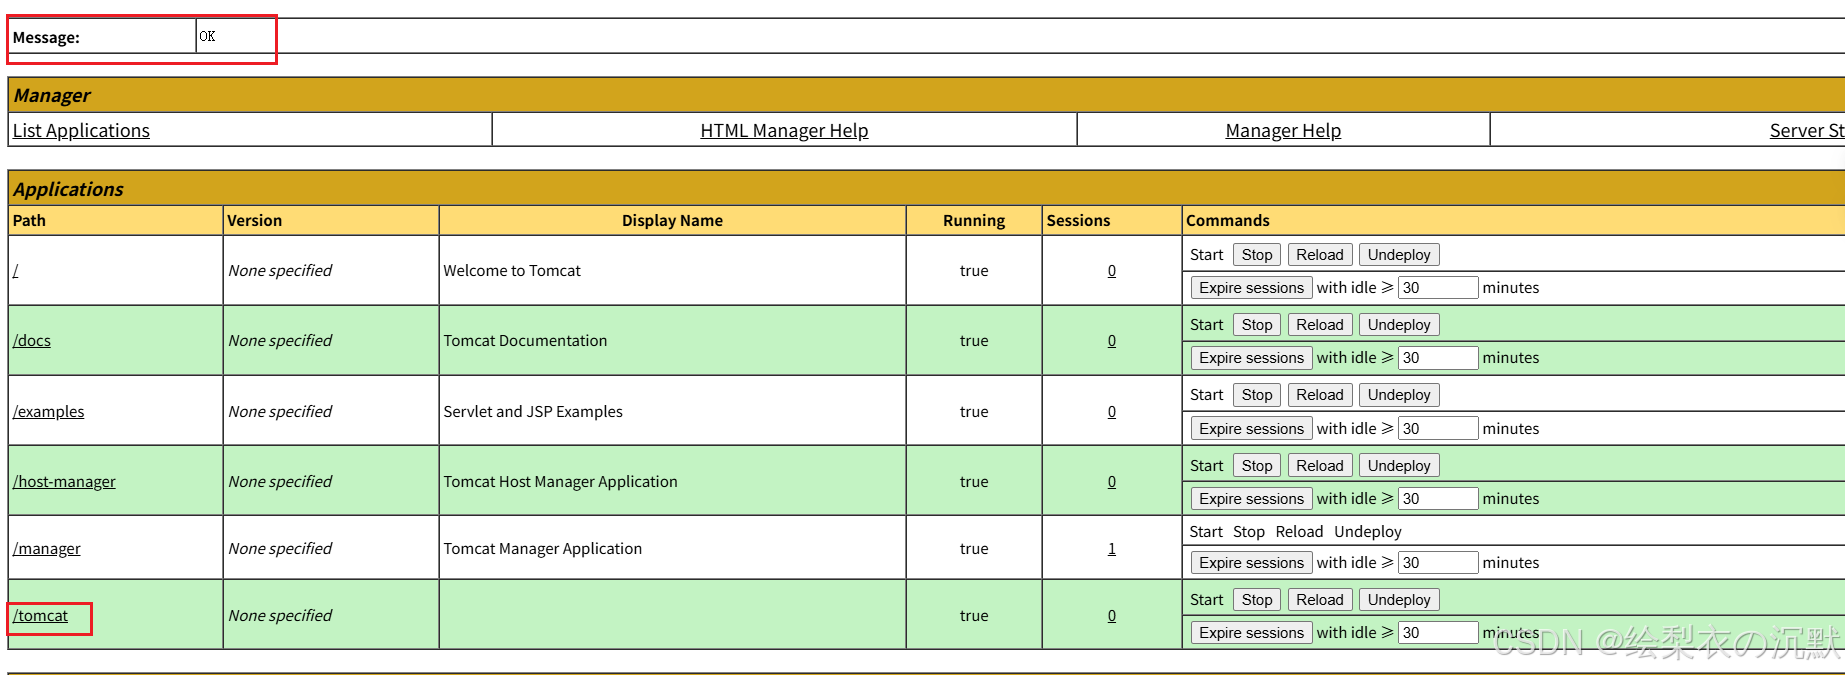
Task: Expire sessions for /tomcat application
Action: point(1251,633)
